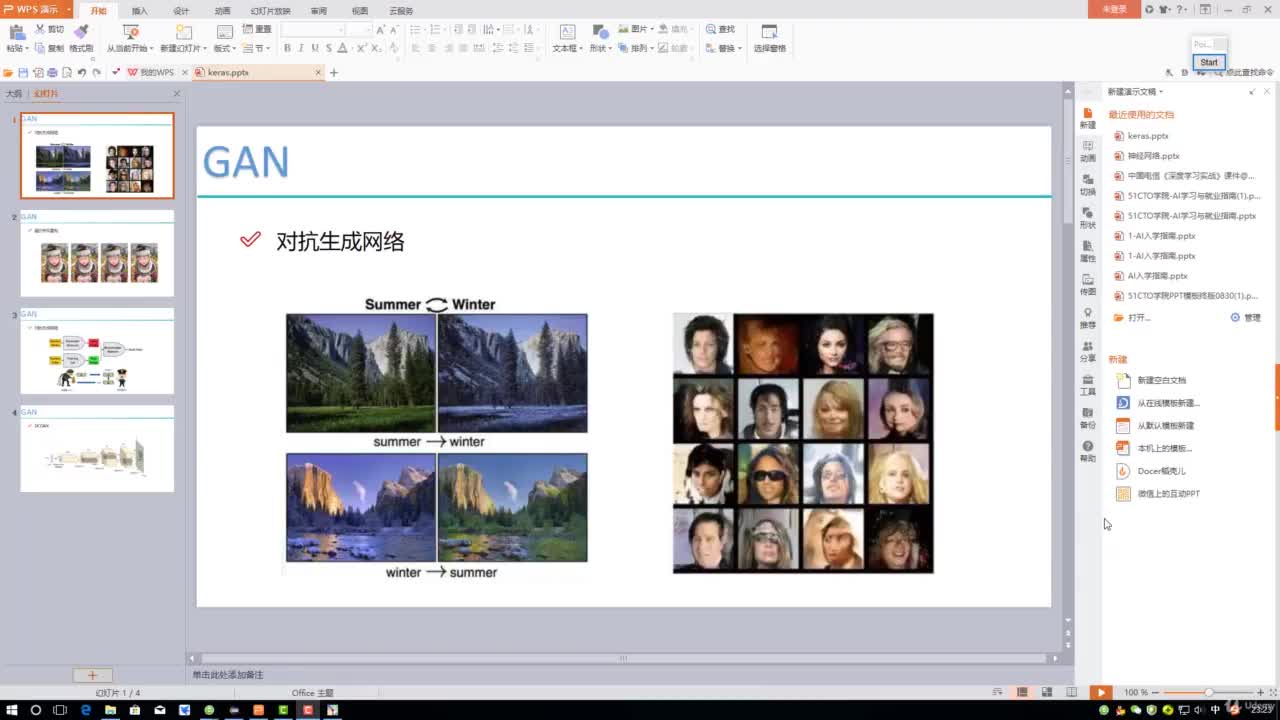
Task: Switch to the 大纲 outline pane tab
Action: 14,93
